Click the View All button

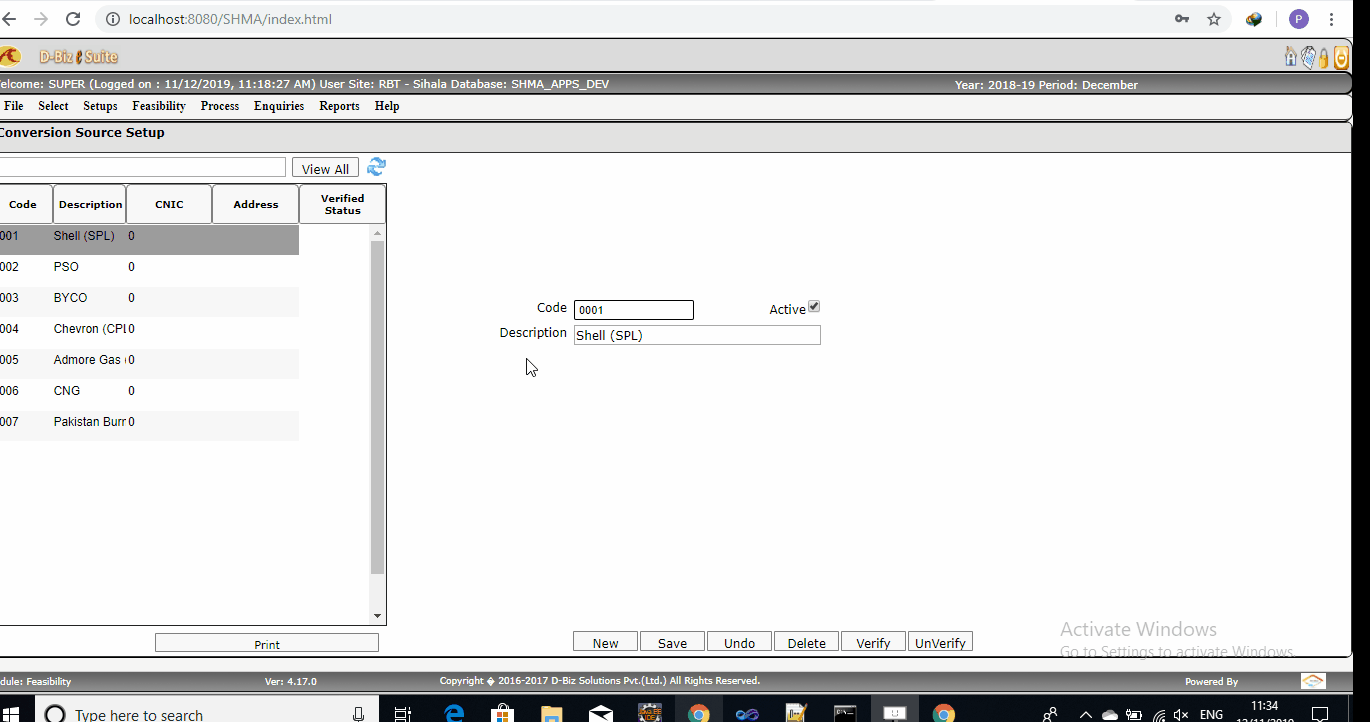coord(325,167)
